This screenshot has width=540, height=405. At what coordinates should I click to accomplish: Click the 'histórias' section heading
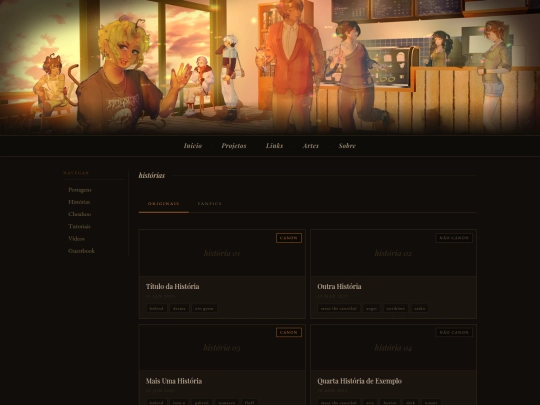tap(152, 175)
